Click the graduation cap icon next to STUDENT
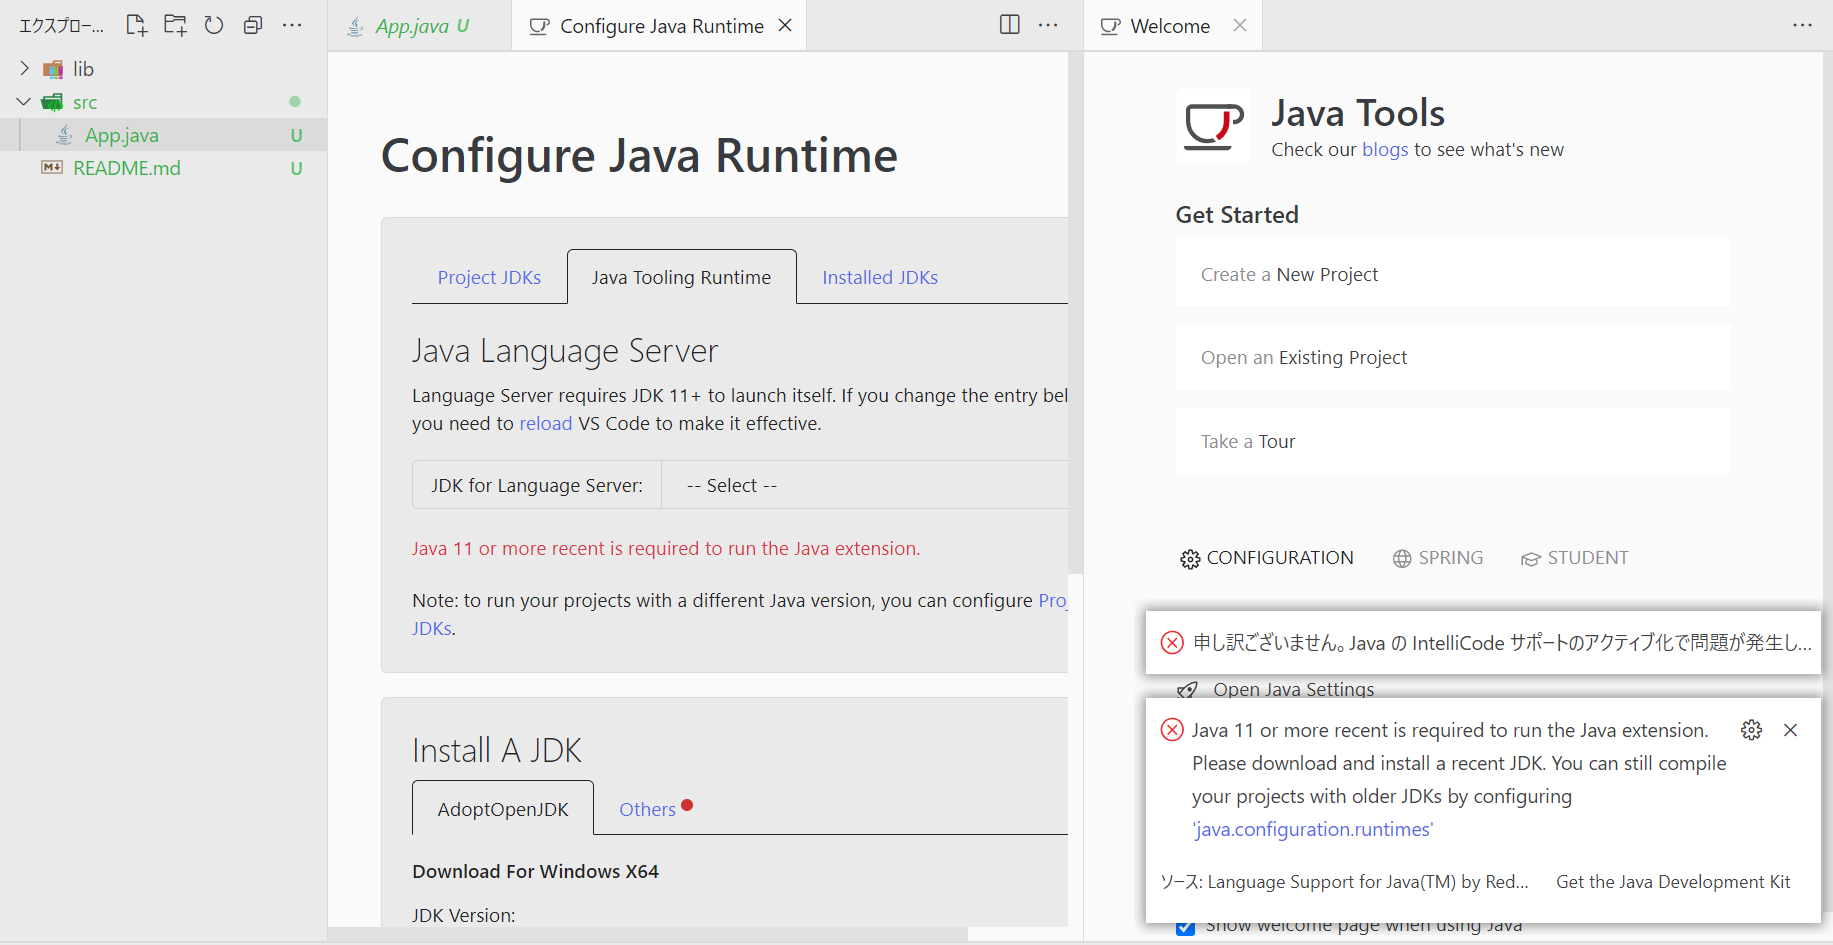This screenshot has height=945, width=1833. 1530,559
